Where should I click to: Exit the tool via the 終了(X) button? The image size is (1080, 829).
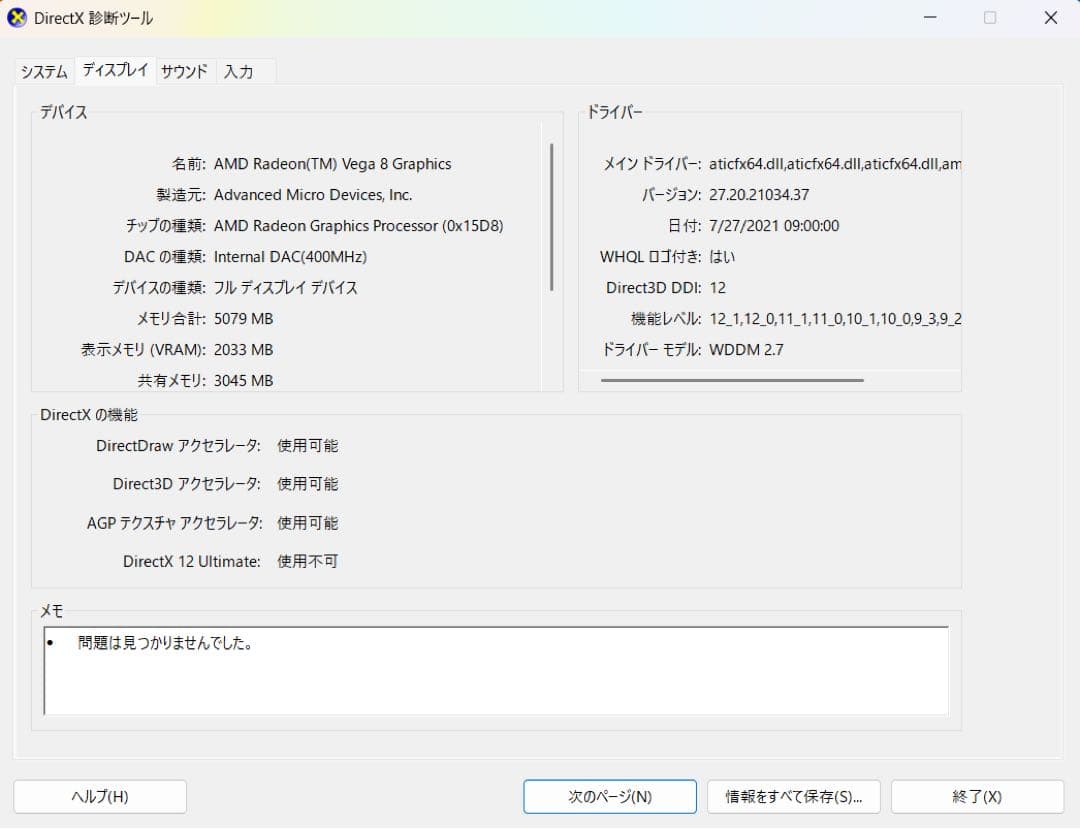pos(977,796)
